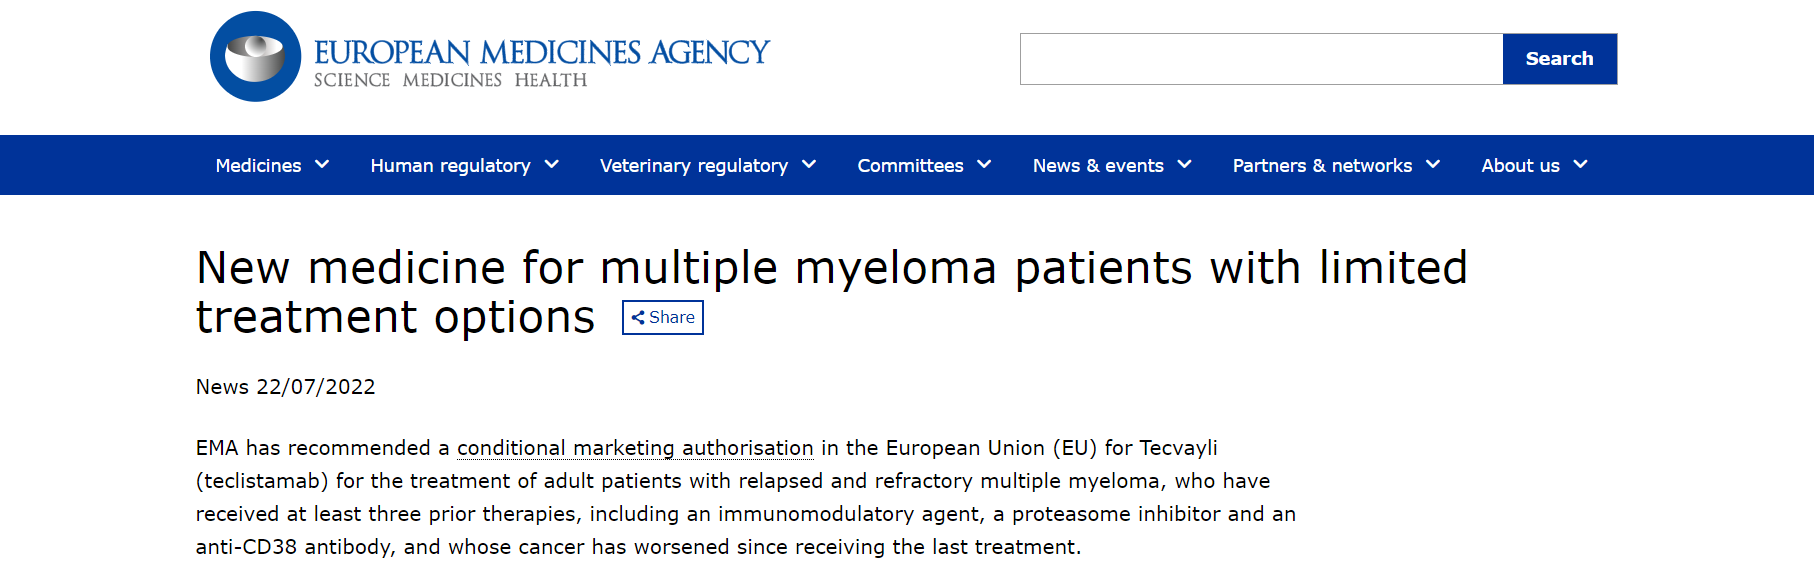
Task: Click the European Medicines Agency round logo
Action: click(255, 57)
